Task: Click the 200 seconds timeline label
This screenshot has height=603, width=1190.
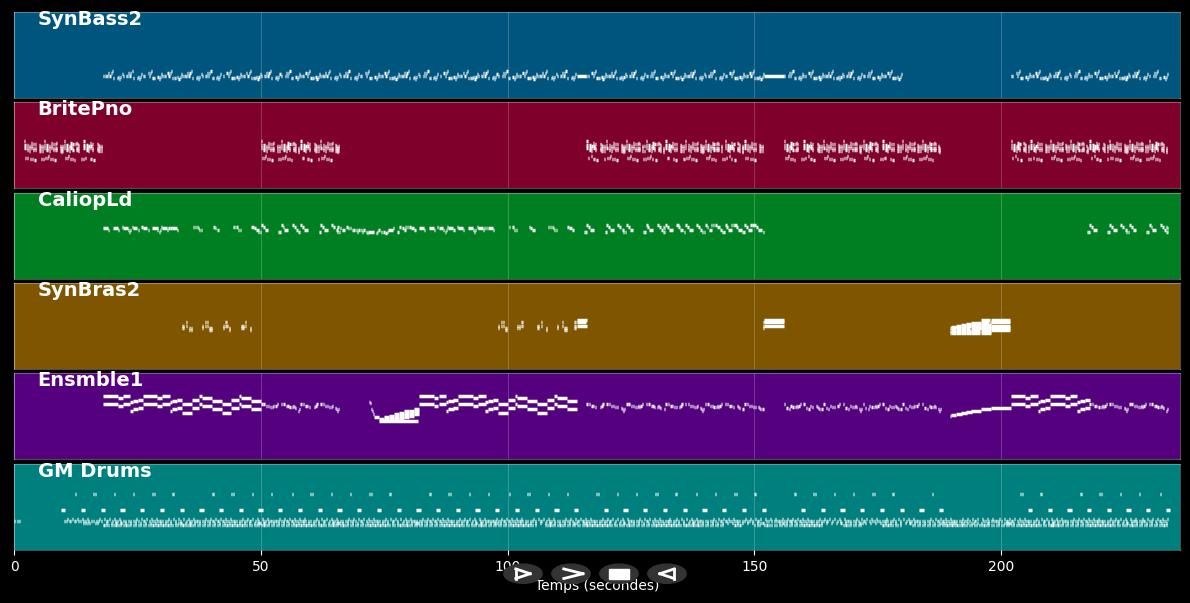Action: (x=1001, y=565)
